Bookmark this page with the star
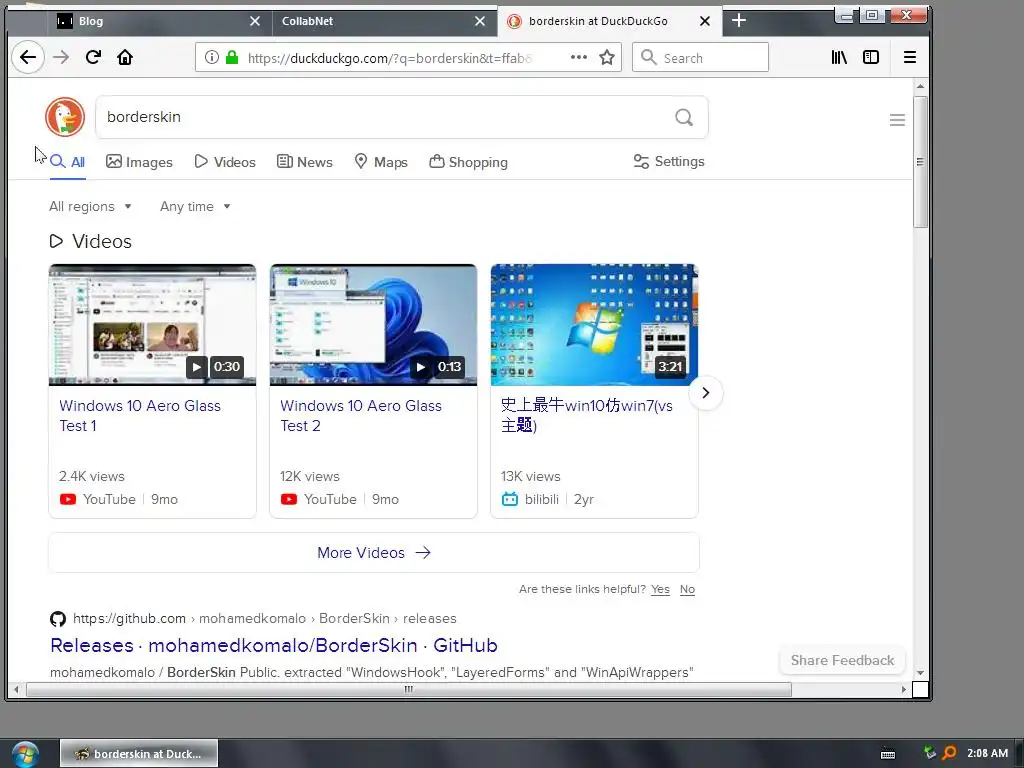Screen dimensions: 1024x768 pyautogui.click(x=607, y=57)
